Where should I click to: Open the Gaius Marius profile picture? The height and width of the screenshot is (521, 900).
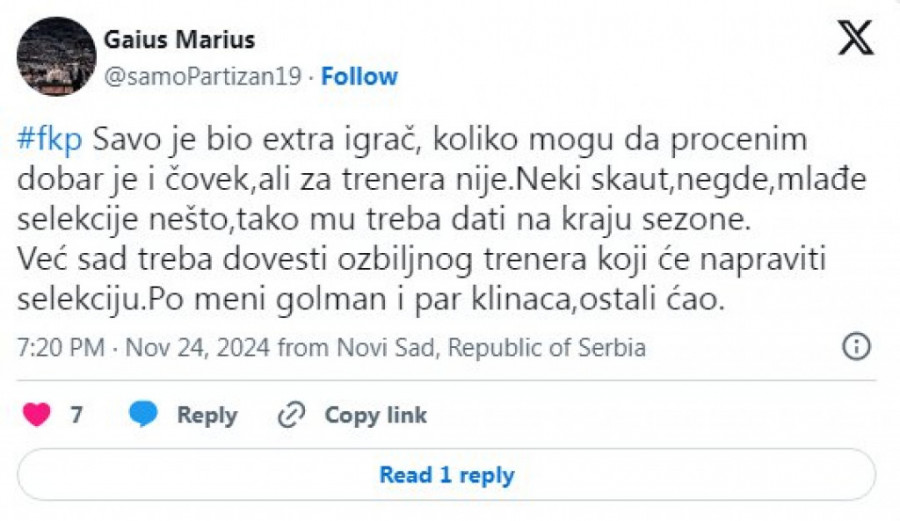[57, 56]
